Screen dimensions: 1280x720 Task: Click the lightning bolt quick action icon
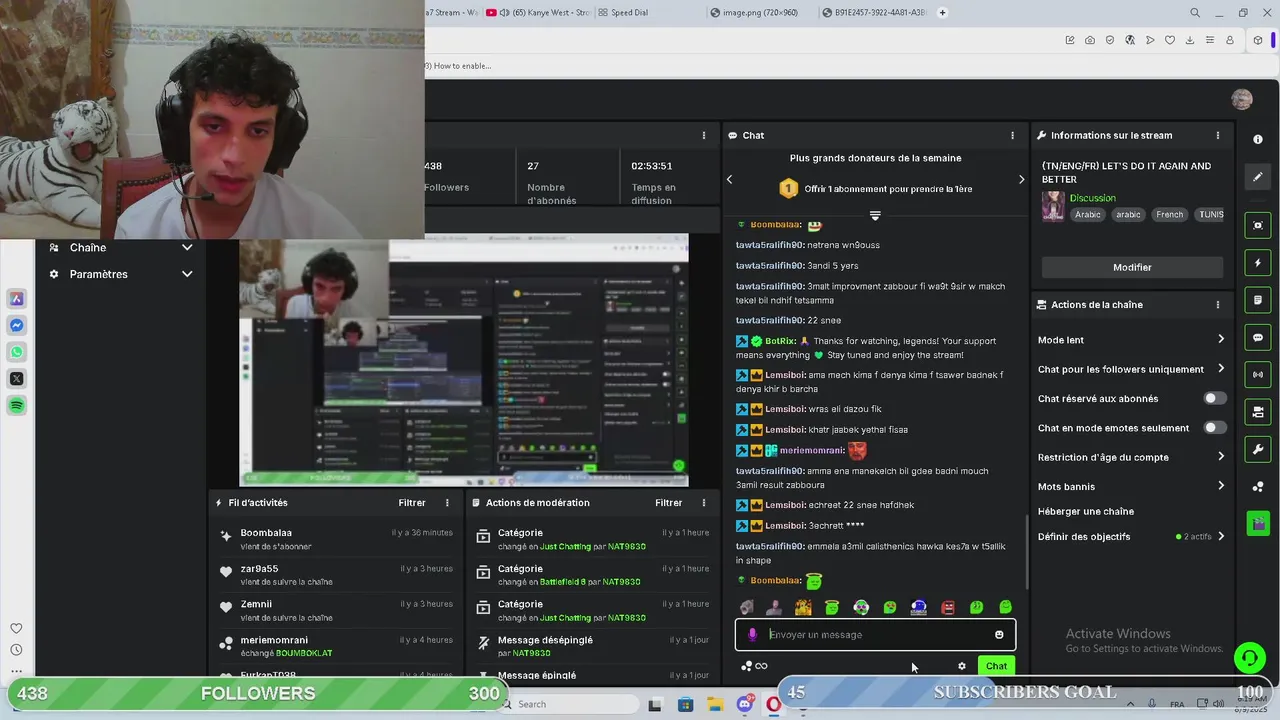click(x=1258, y=263)
